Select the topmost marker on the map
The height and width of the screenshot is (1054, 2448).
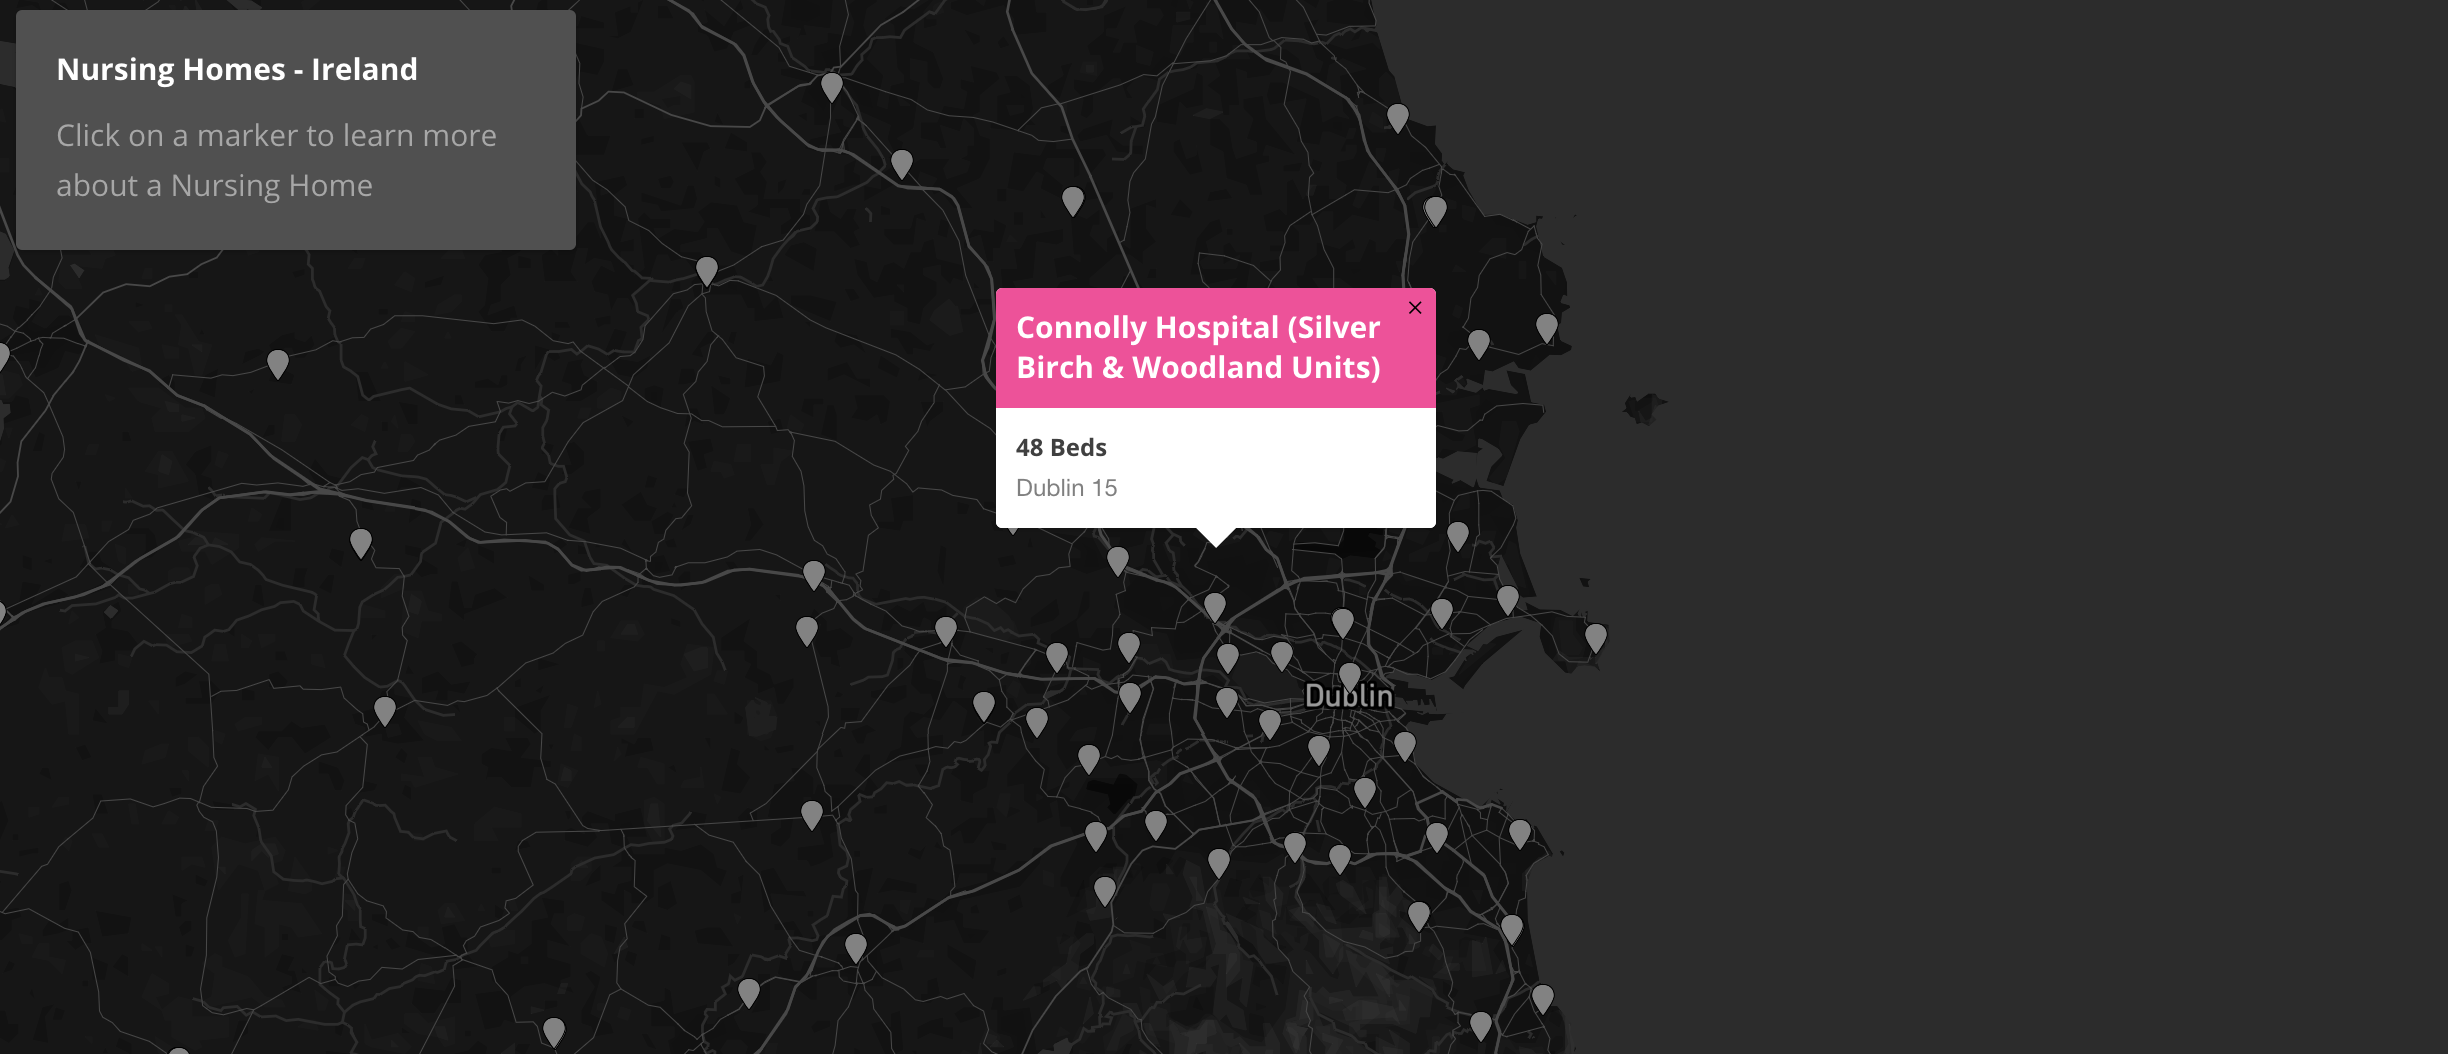point(831,86)
